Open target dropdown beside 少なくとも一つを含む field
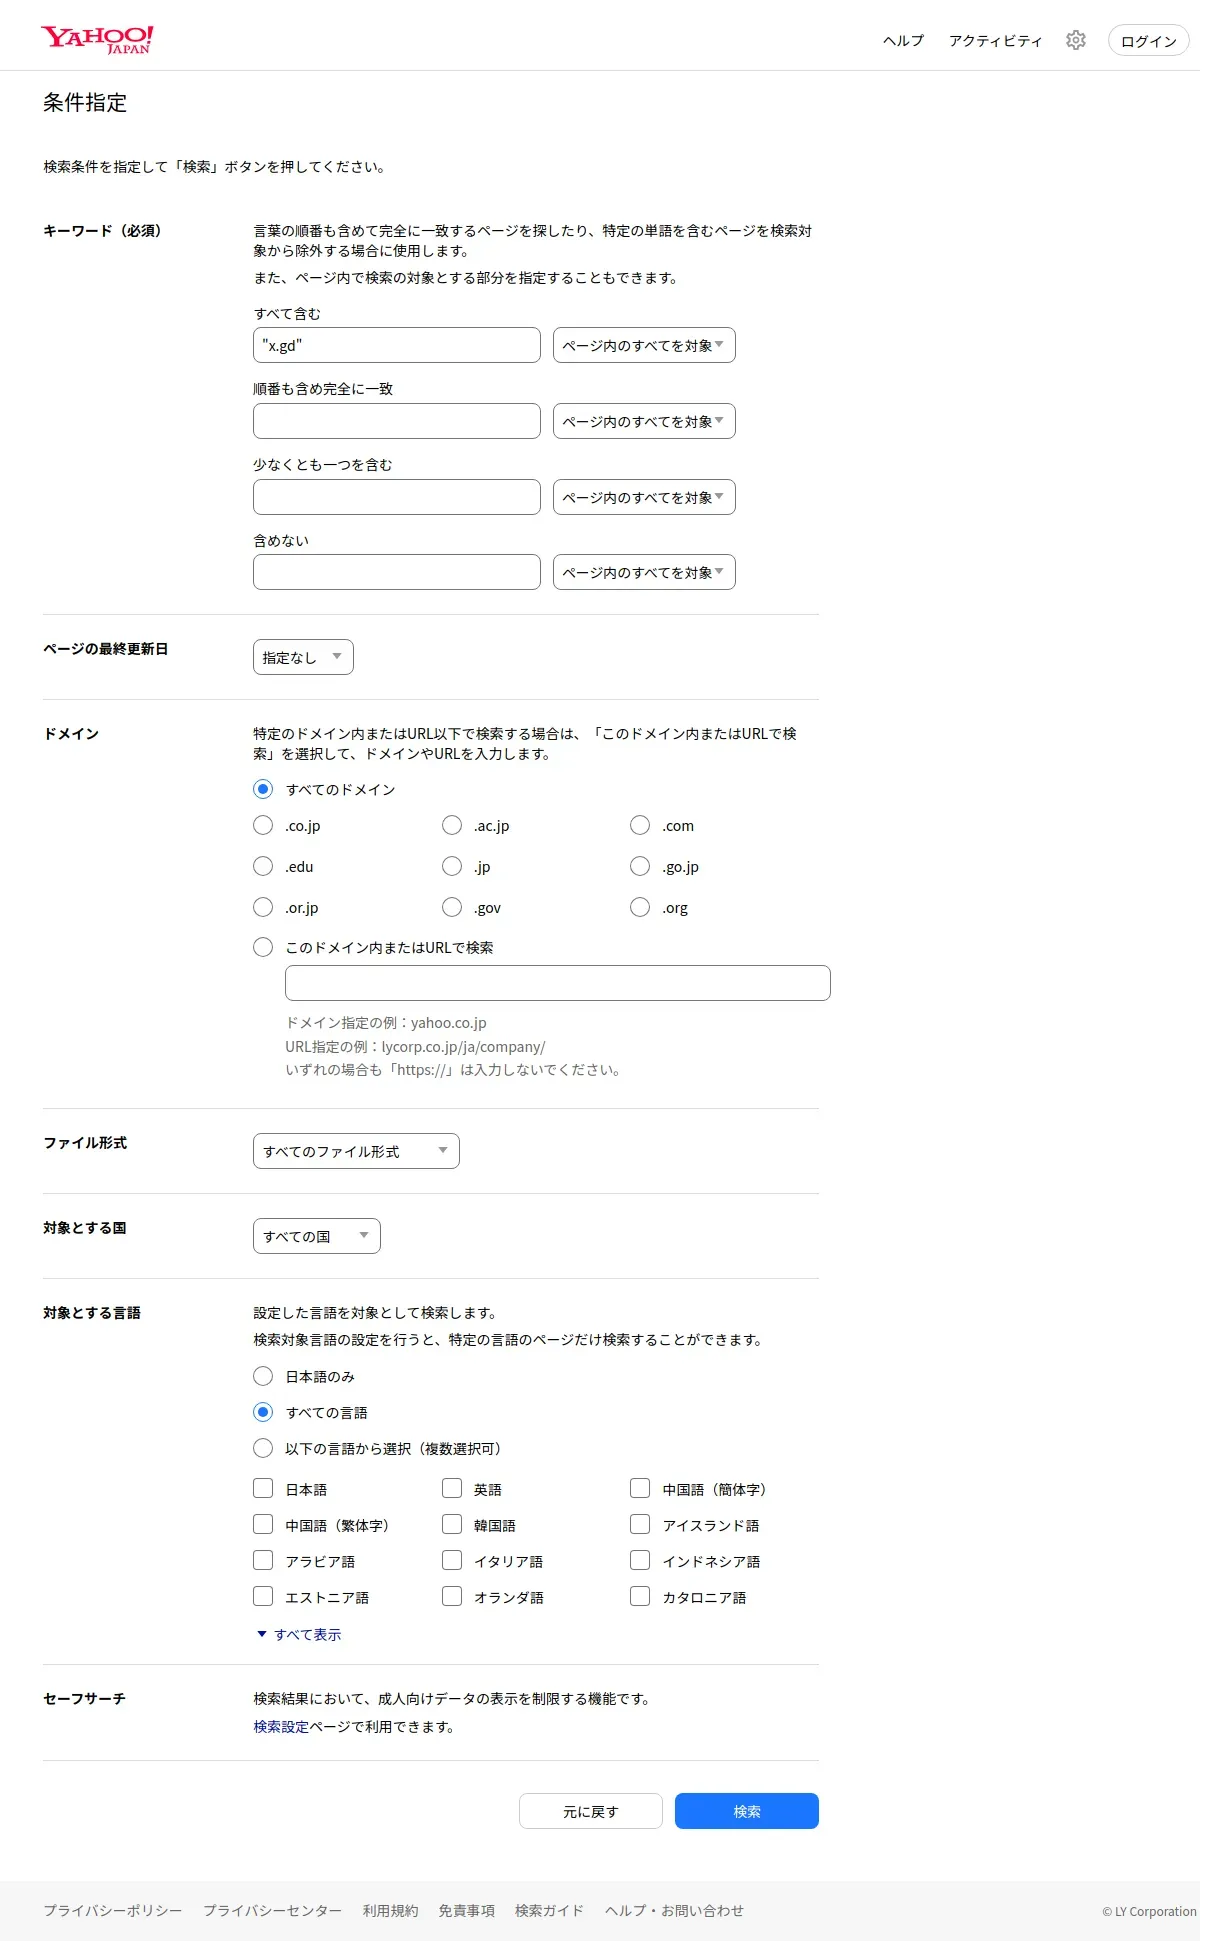This screenshot has width=1223, height=1941. [644, 497]
